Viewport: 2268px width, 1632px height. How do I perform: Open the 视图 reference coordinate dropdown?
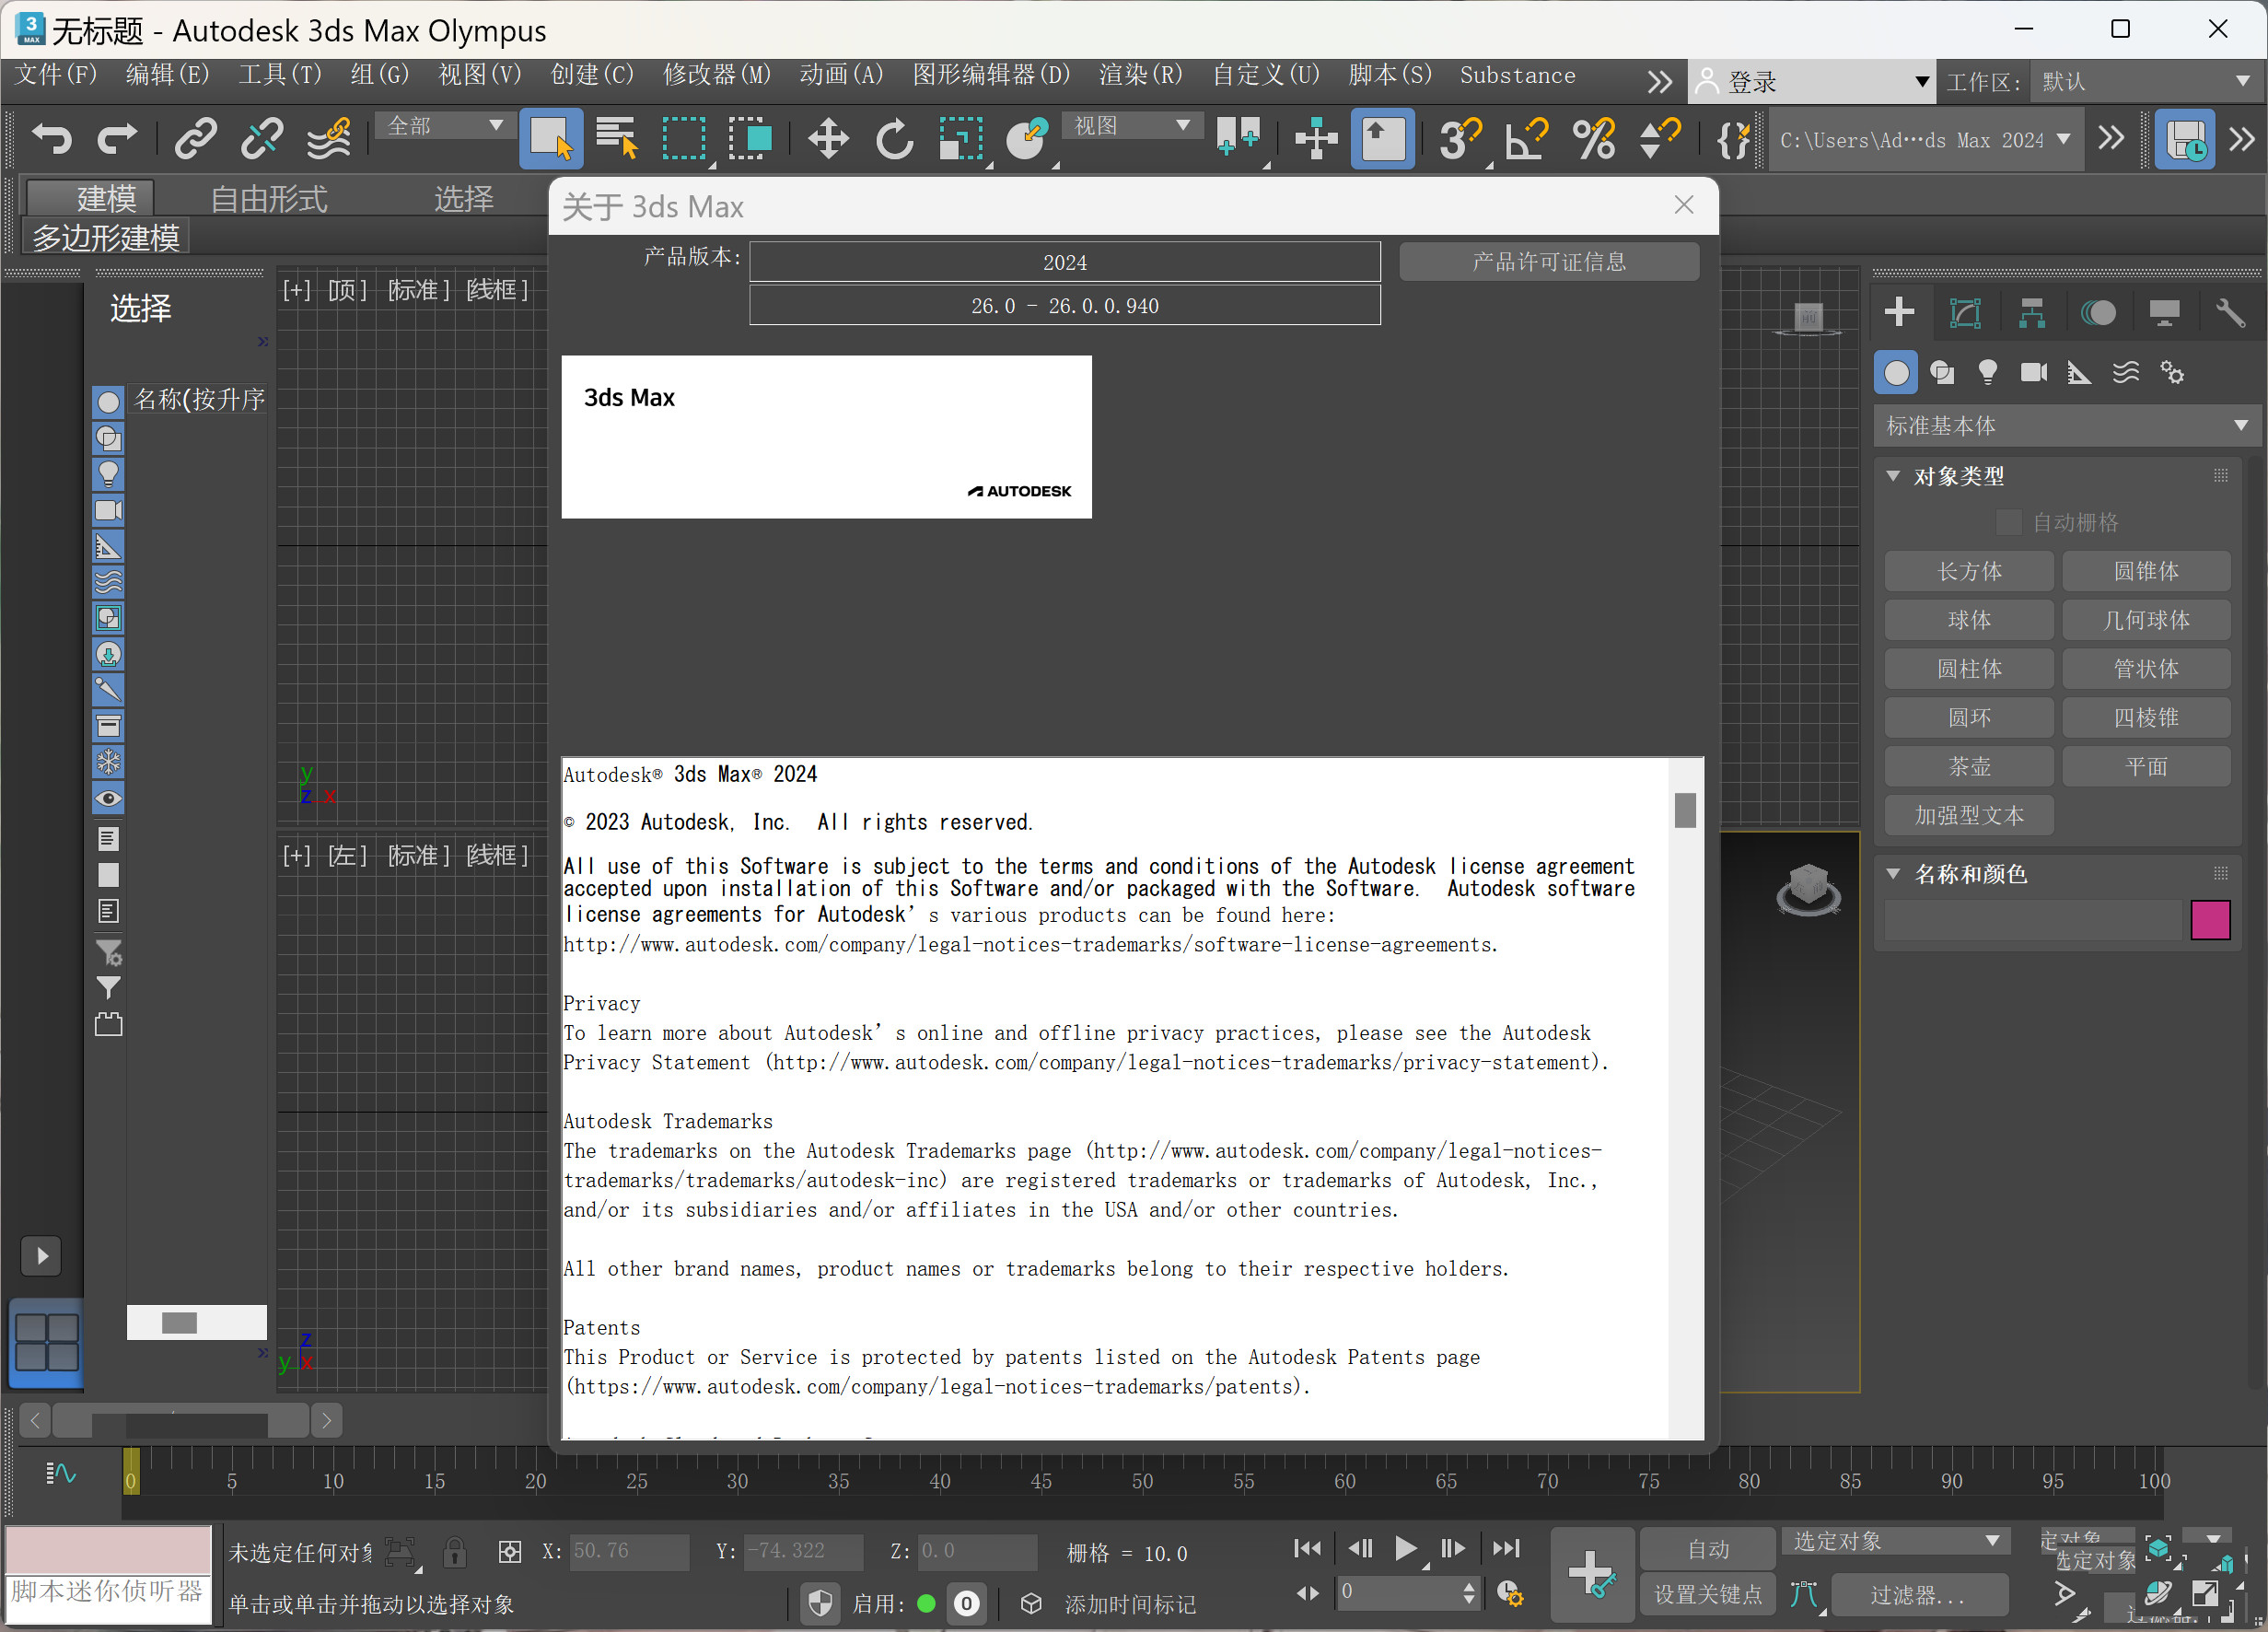[x=1131, y=126]
